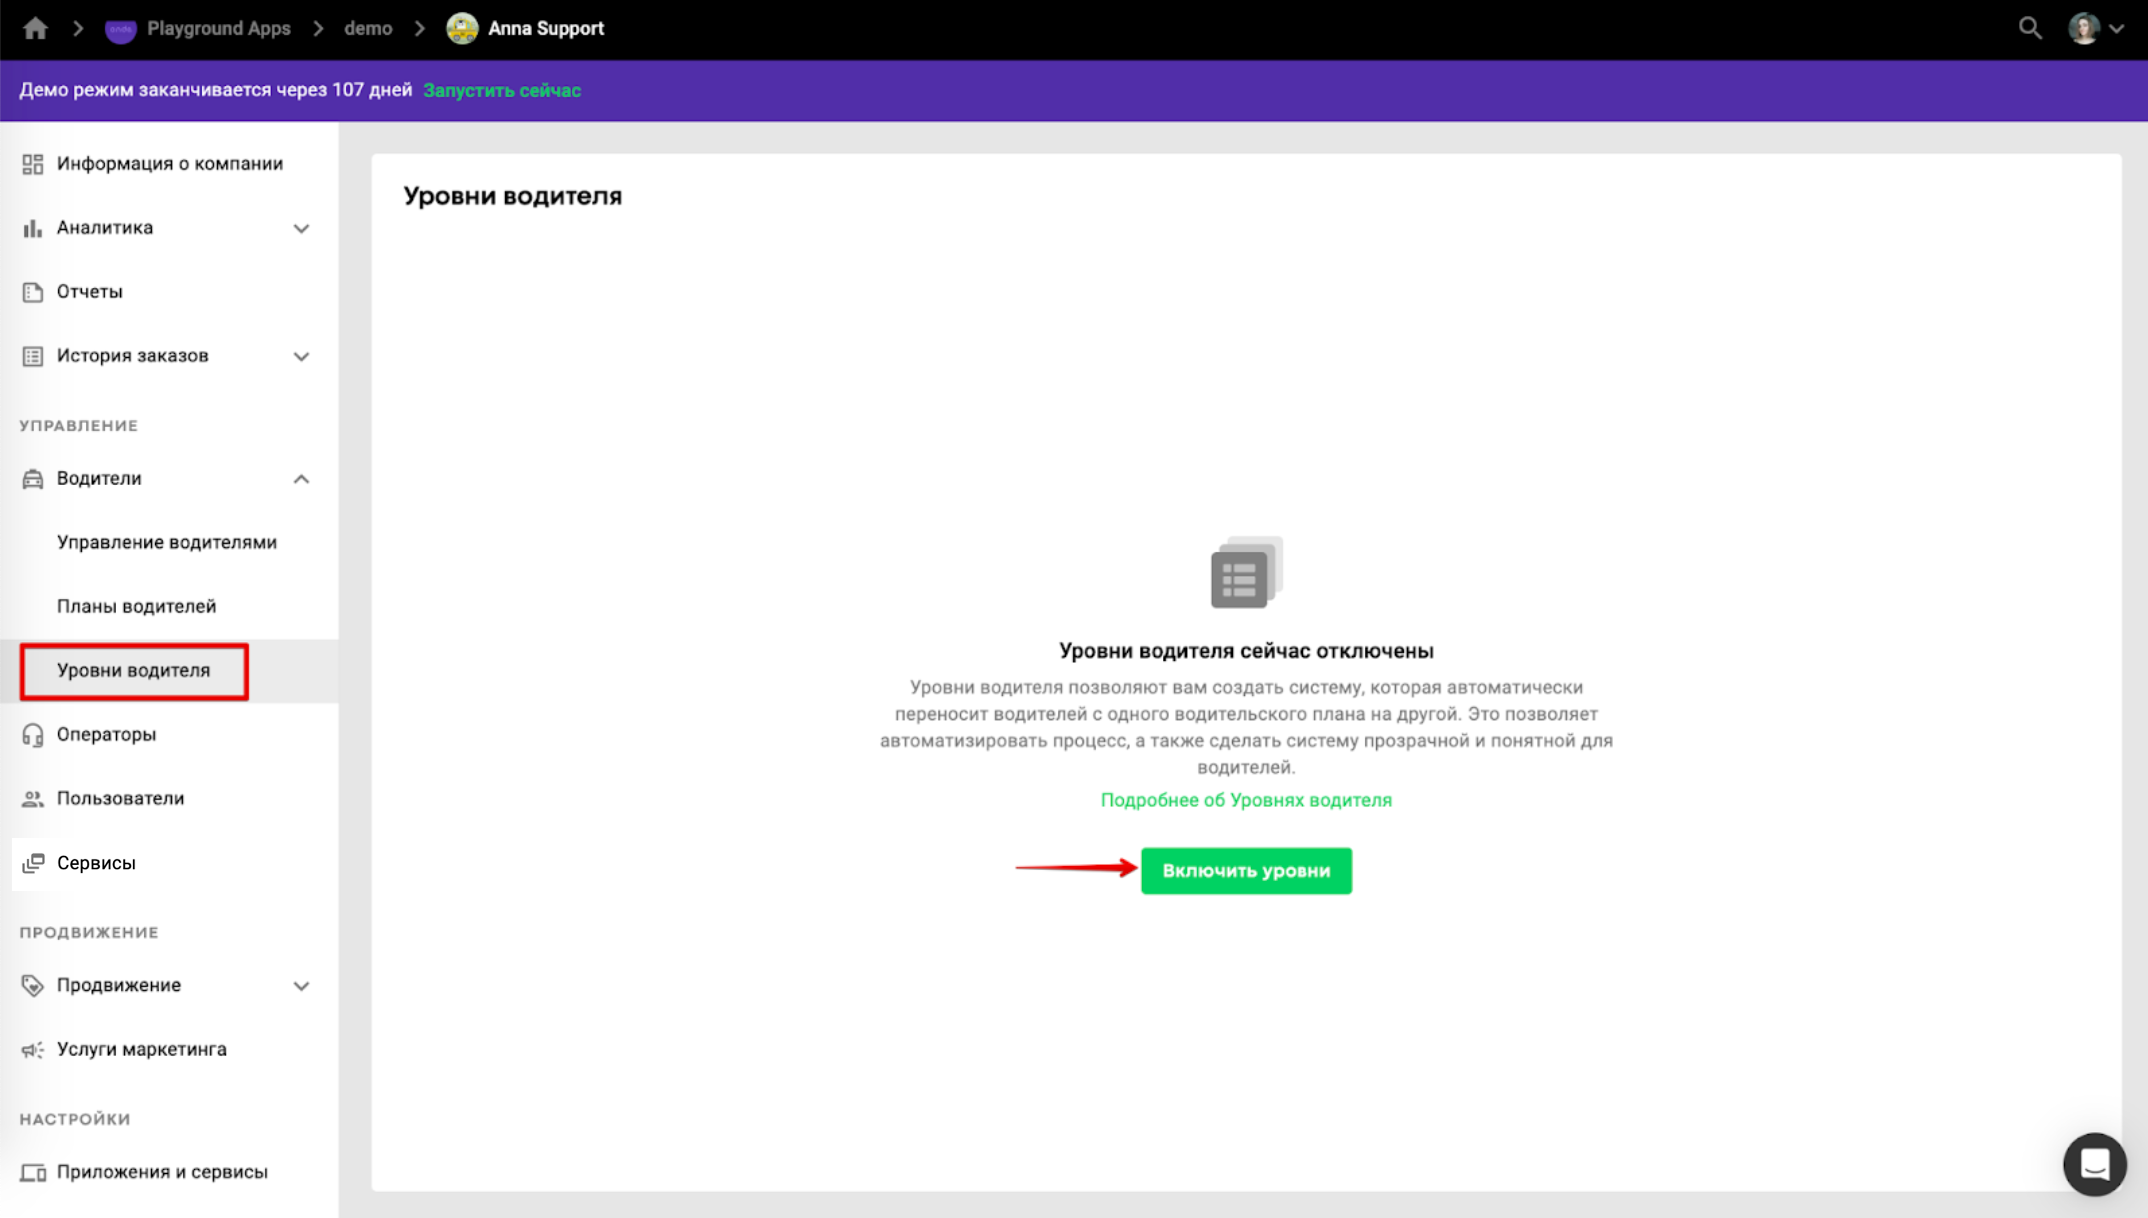Open the chat support widget icon
Viewport: 2148px width, 1218px height.
(x=2094, y=1164)
